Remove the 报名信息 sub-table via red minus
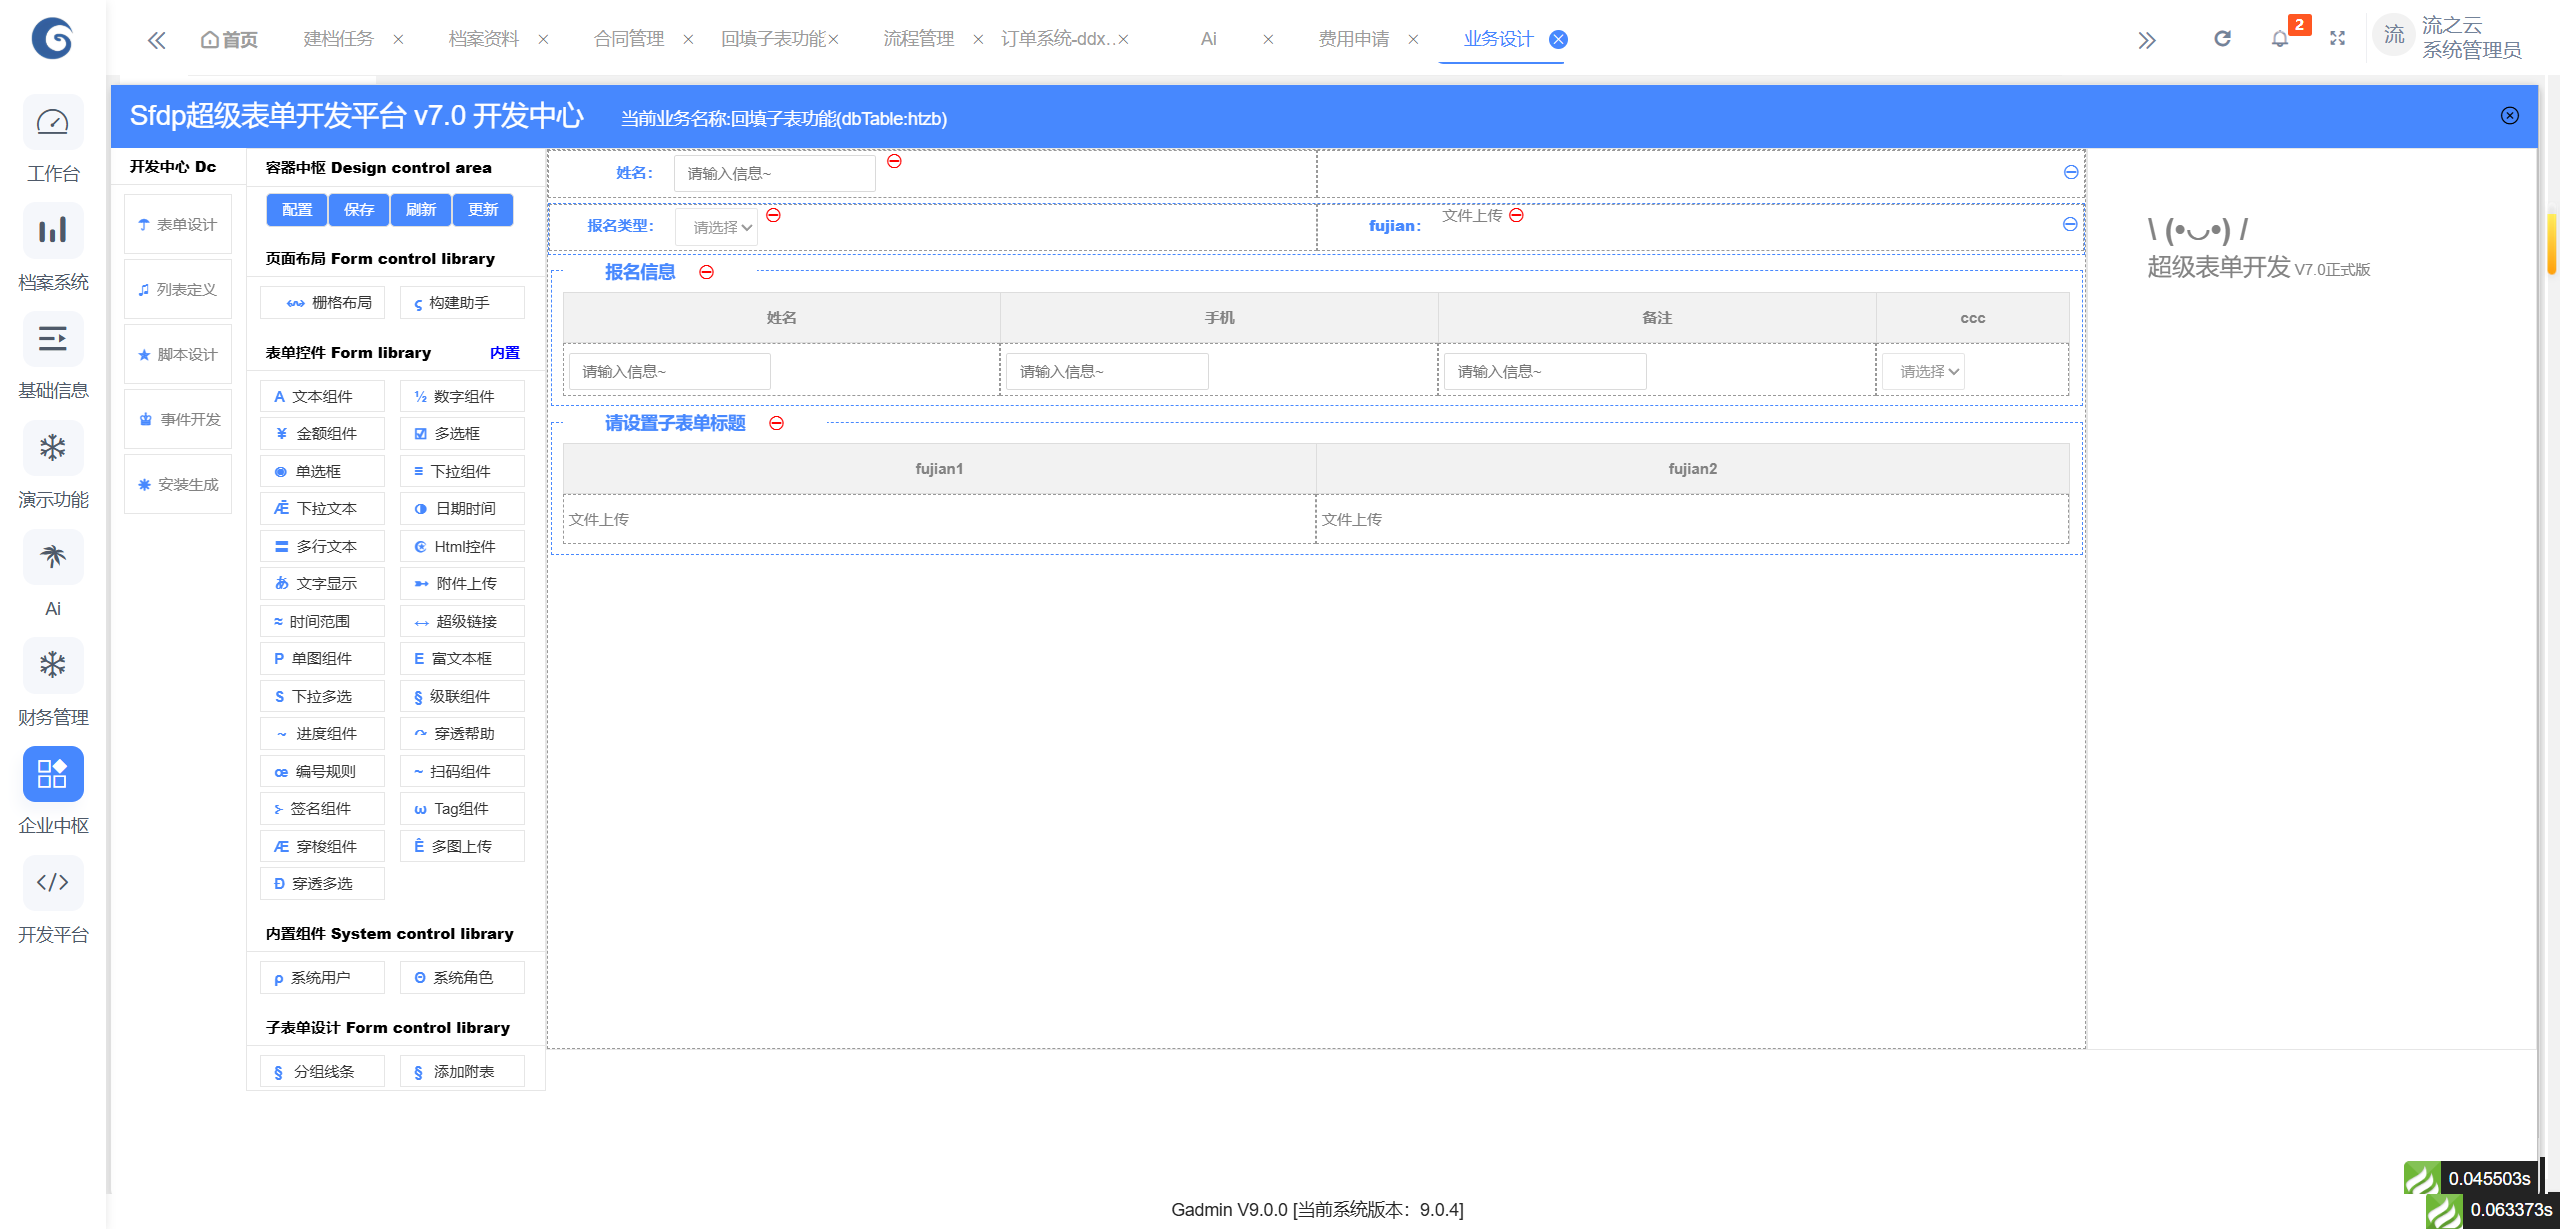2560x1229 pixels. pyautogui.click(x=707, y=272)
